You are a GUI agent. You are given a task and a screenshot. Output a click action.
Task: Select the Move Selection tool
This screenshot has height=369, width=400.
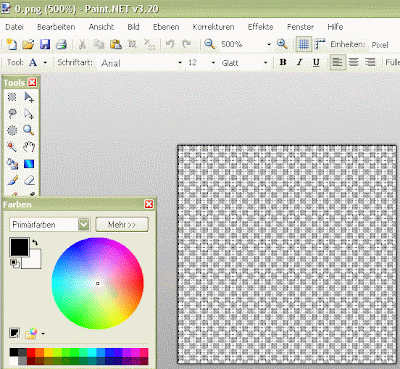tap(29, 114)
